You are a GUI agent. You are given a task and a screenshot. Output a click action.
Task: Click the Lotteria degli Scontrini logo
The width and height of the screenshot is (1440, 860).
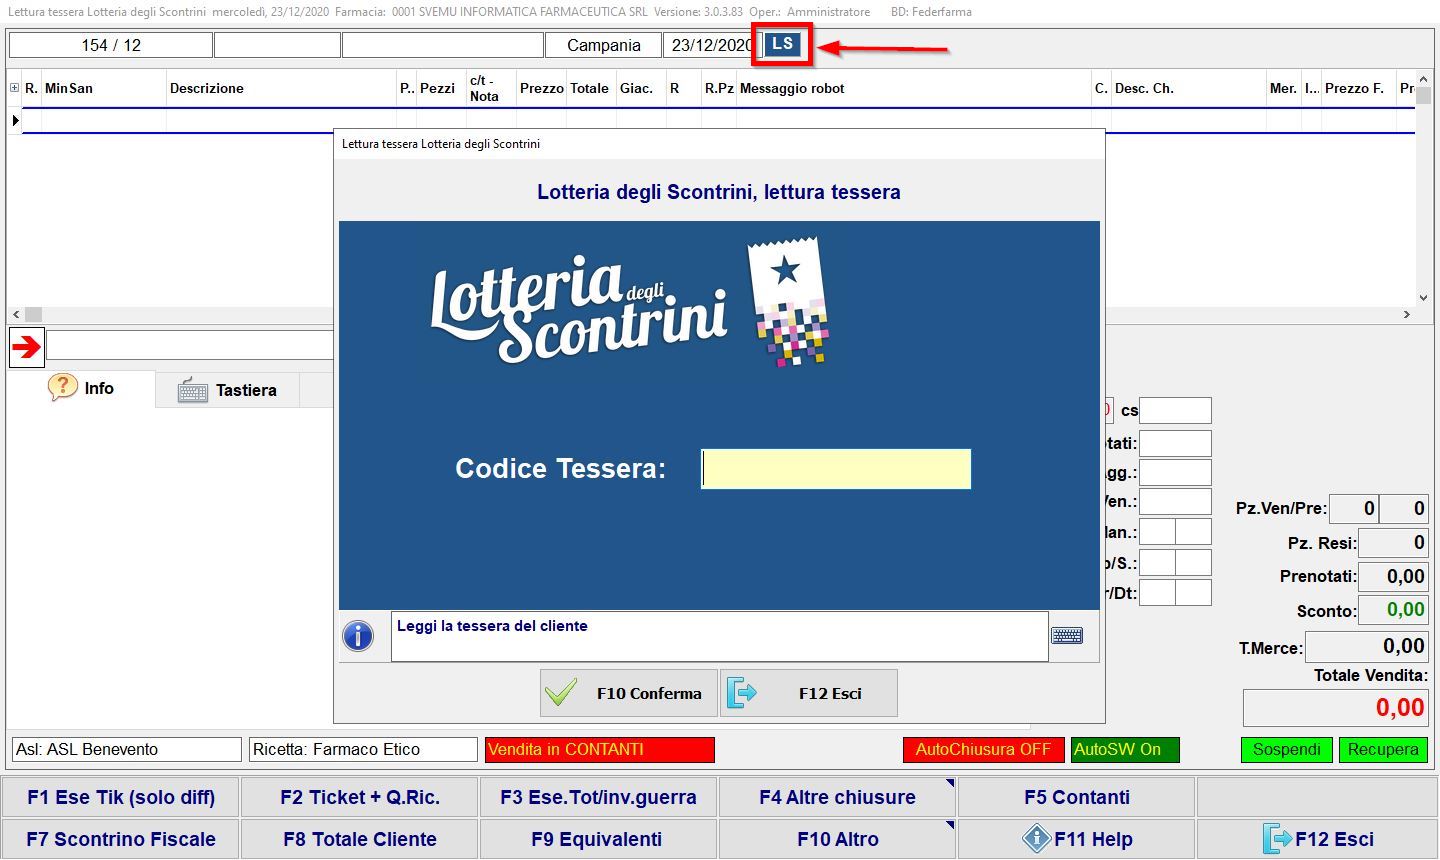[x=630, y=303]
